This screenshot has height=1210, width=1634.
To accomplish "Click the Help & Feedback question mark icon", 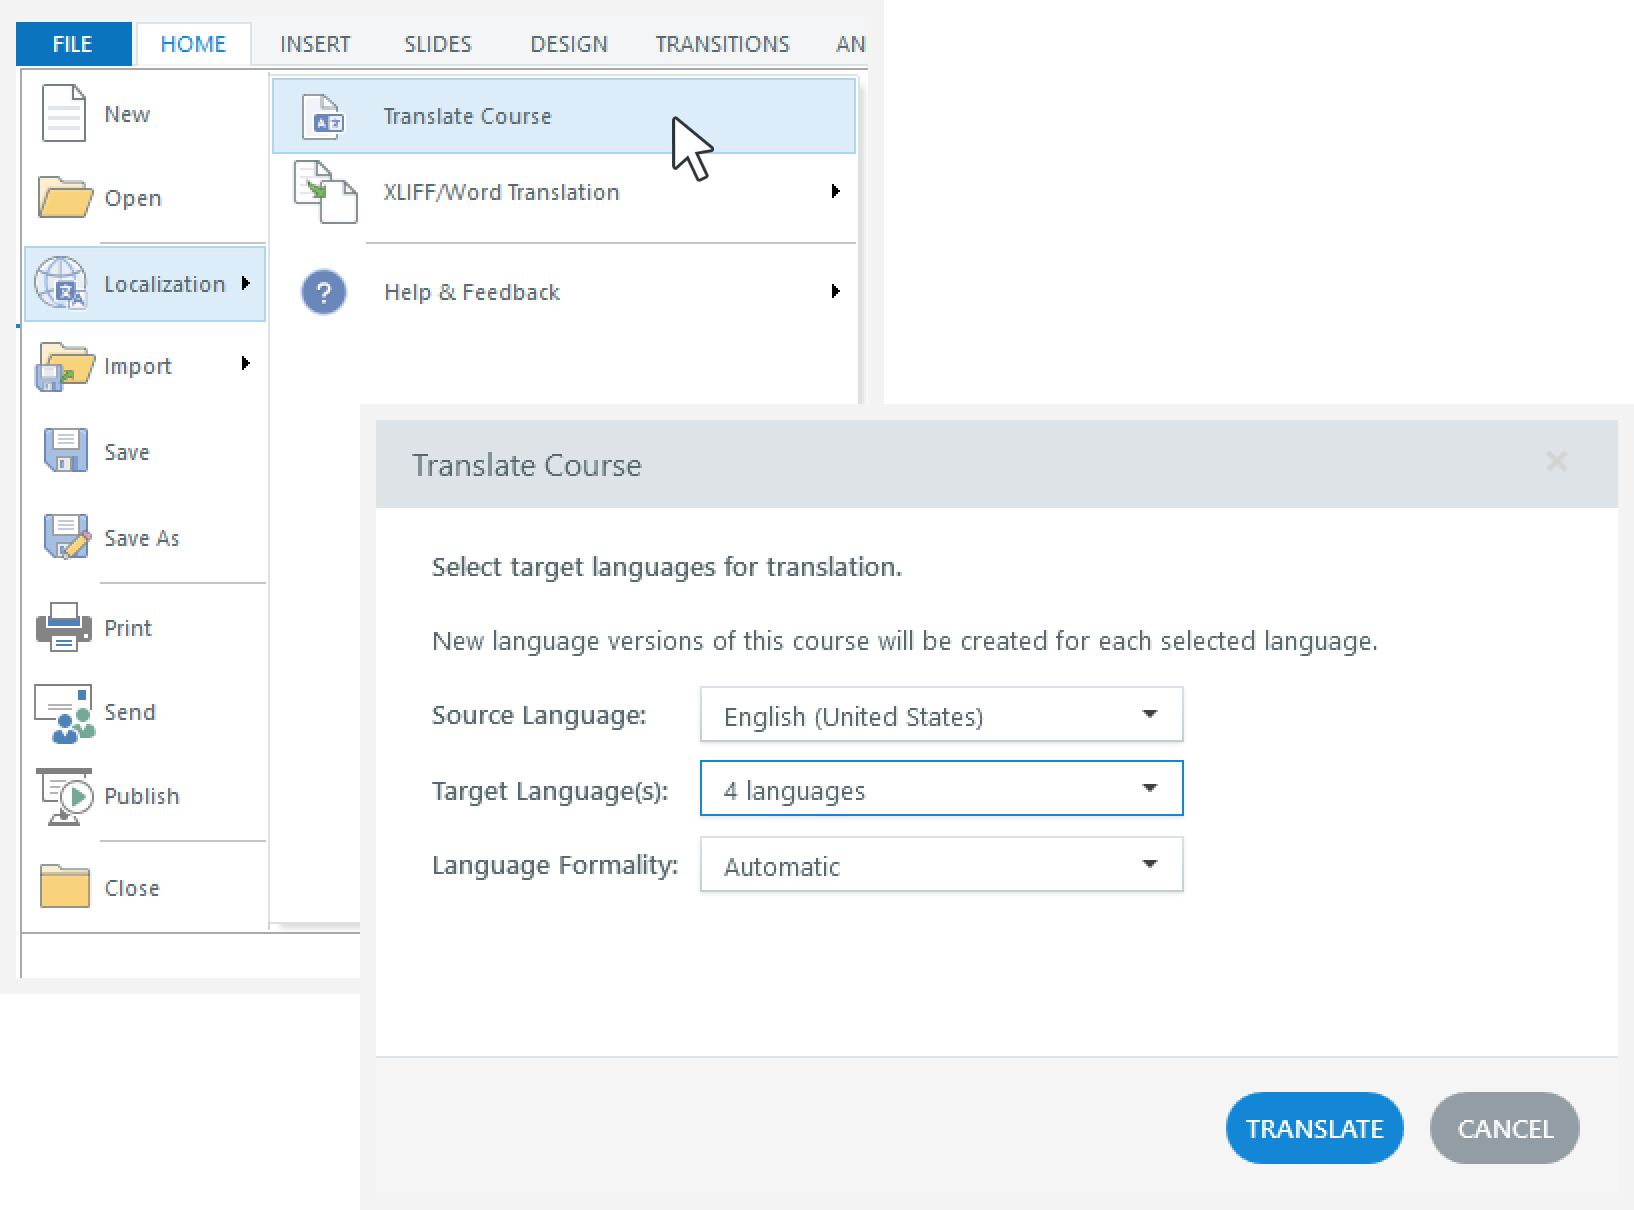I will pyautogui.click(x=322, y=291).
